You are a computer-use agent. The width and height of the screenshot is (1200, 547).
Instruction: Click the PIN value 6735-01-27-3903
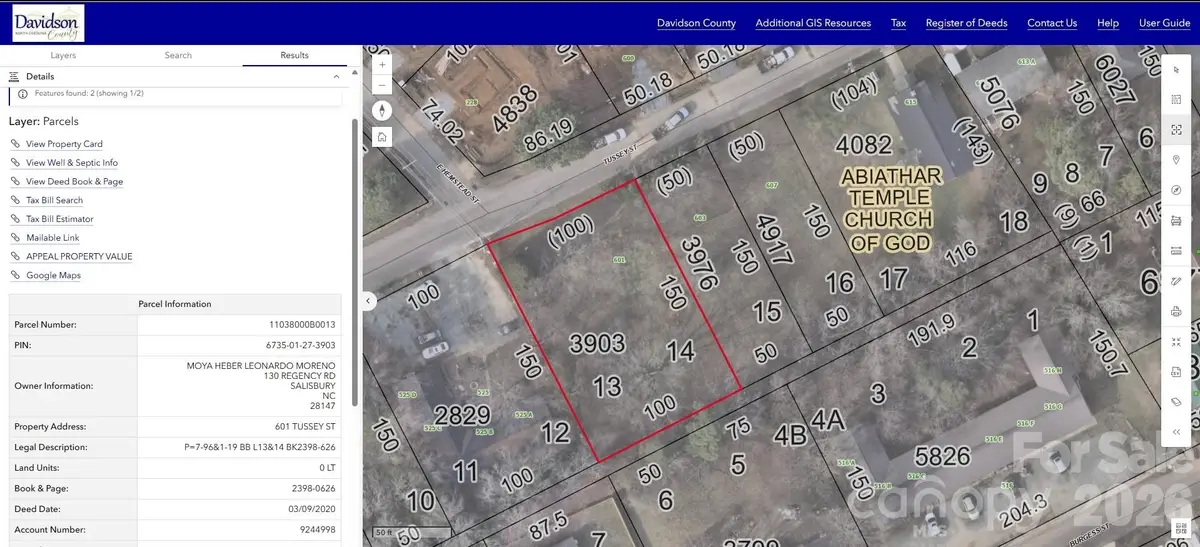click(x=300, y=345)
